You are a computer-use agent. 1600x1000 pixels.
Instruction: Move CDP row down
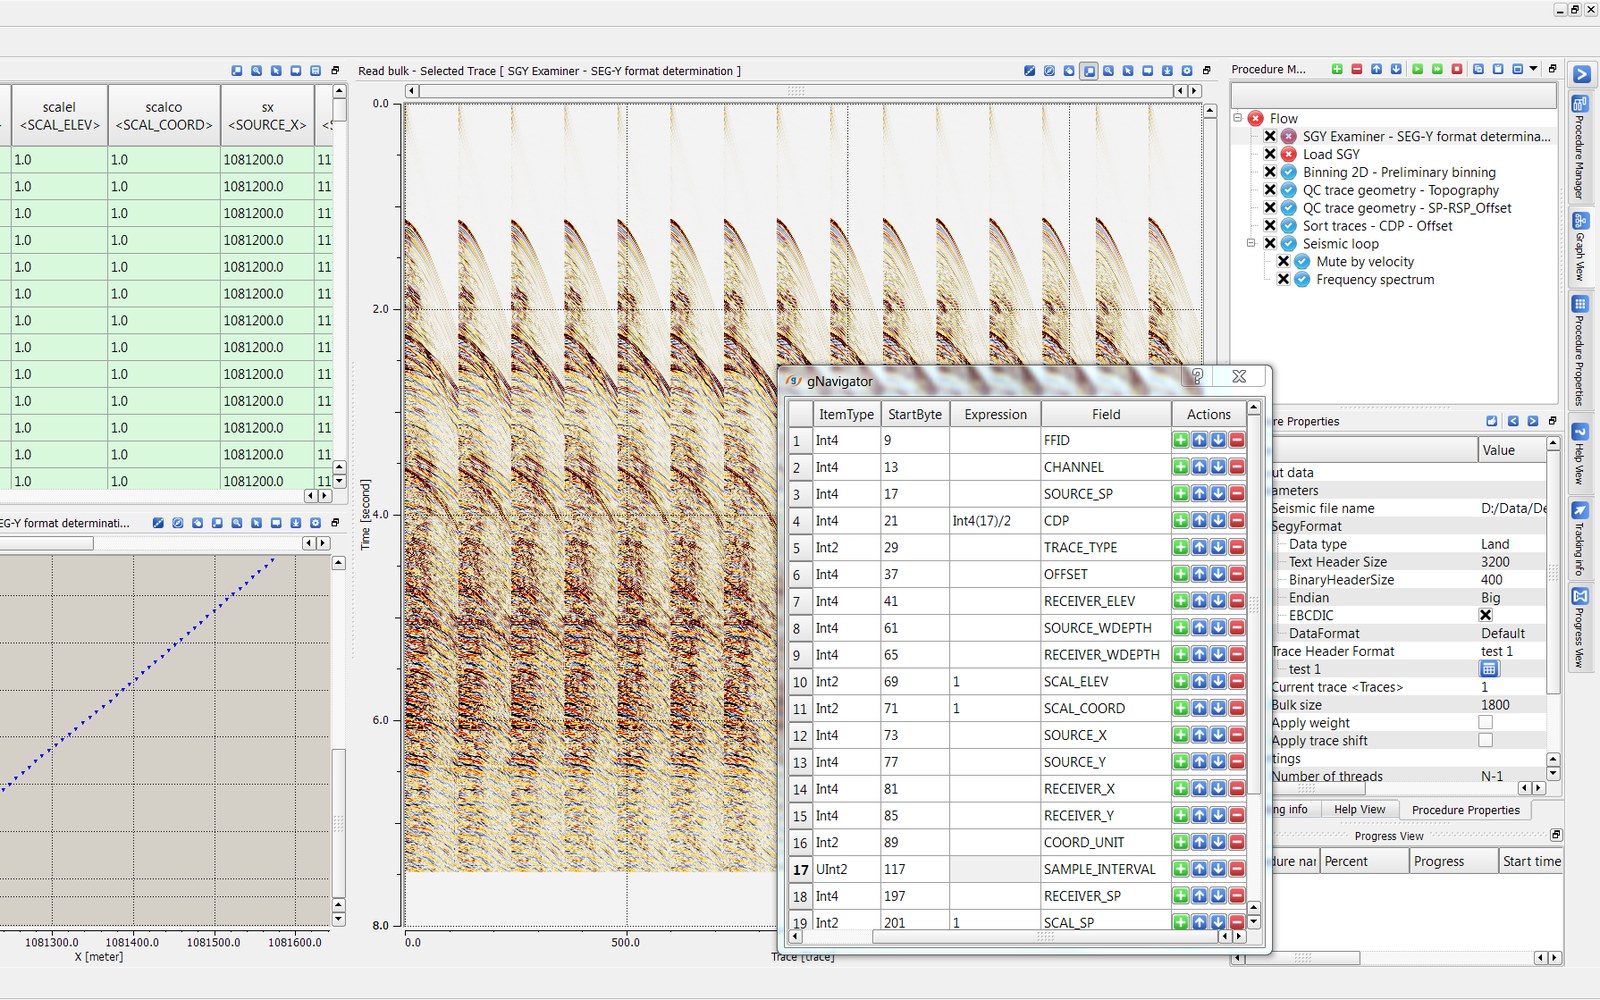pos(1218,521)
